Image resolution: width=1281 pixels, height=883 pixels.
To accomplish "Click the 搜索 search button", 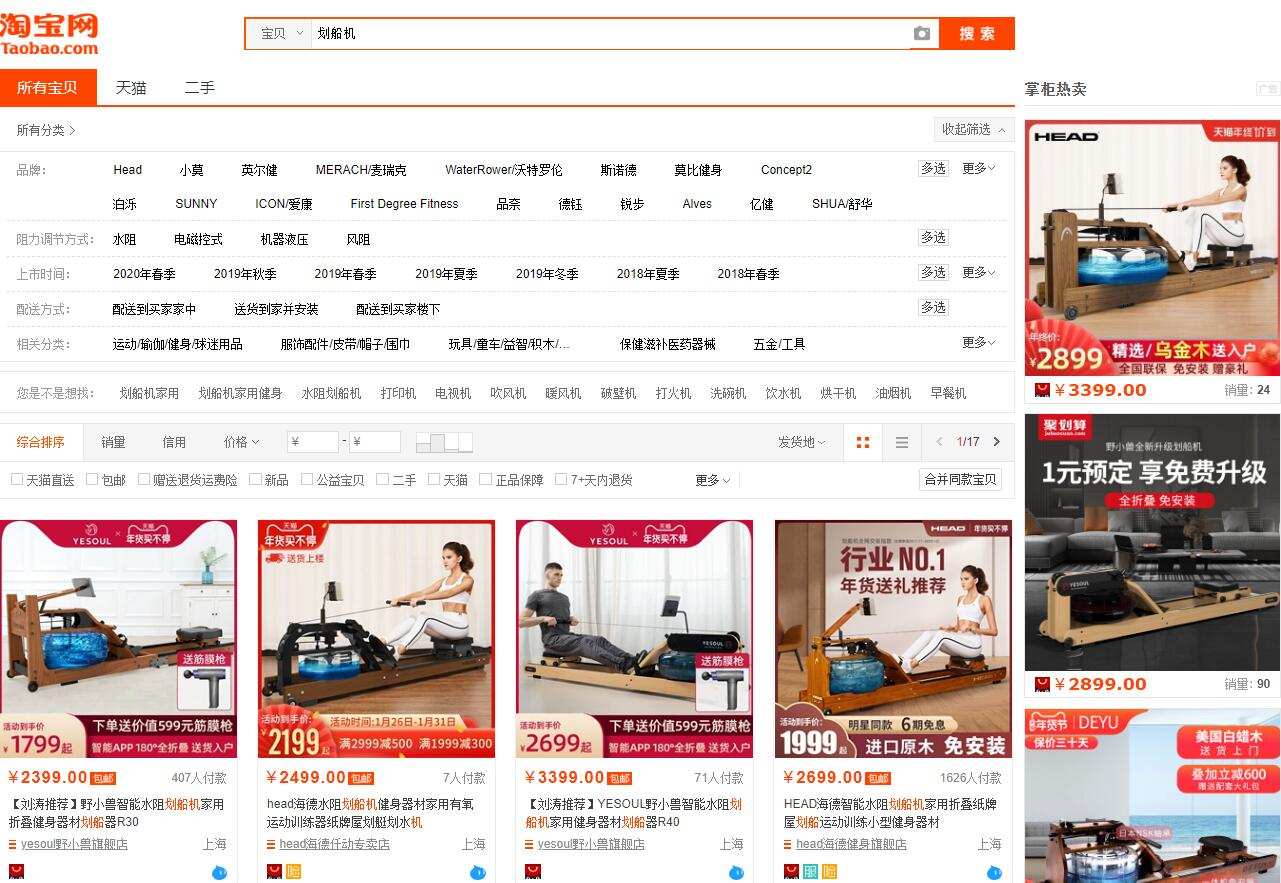I will pos(975,33).
